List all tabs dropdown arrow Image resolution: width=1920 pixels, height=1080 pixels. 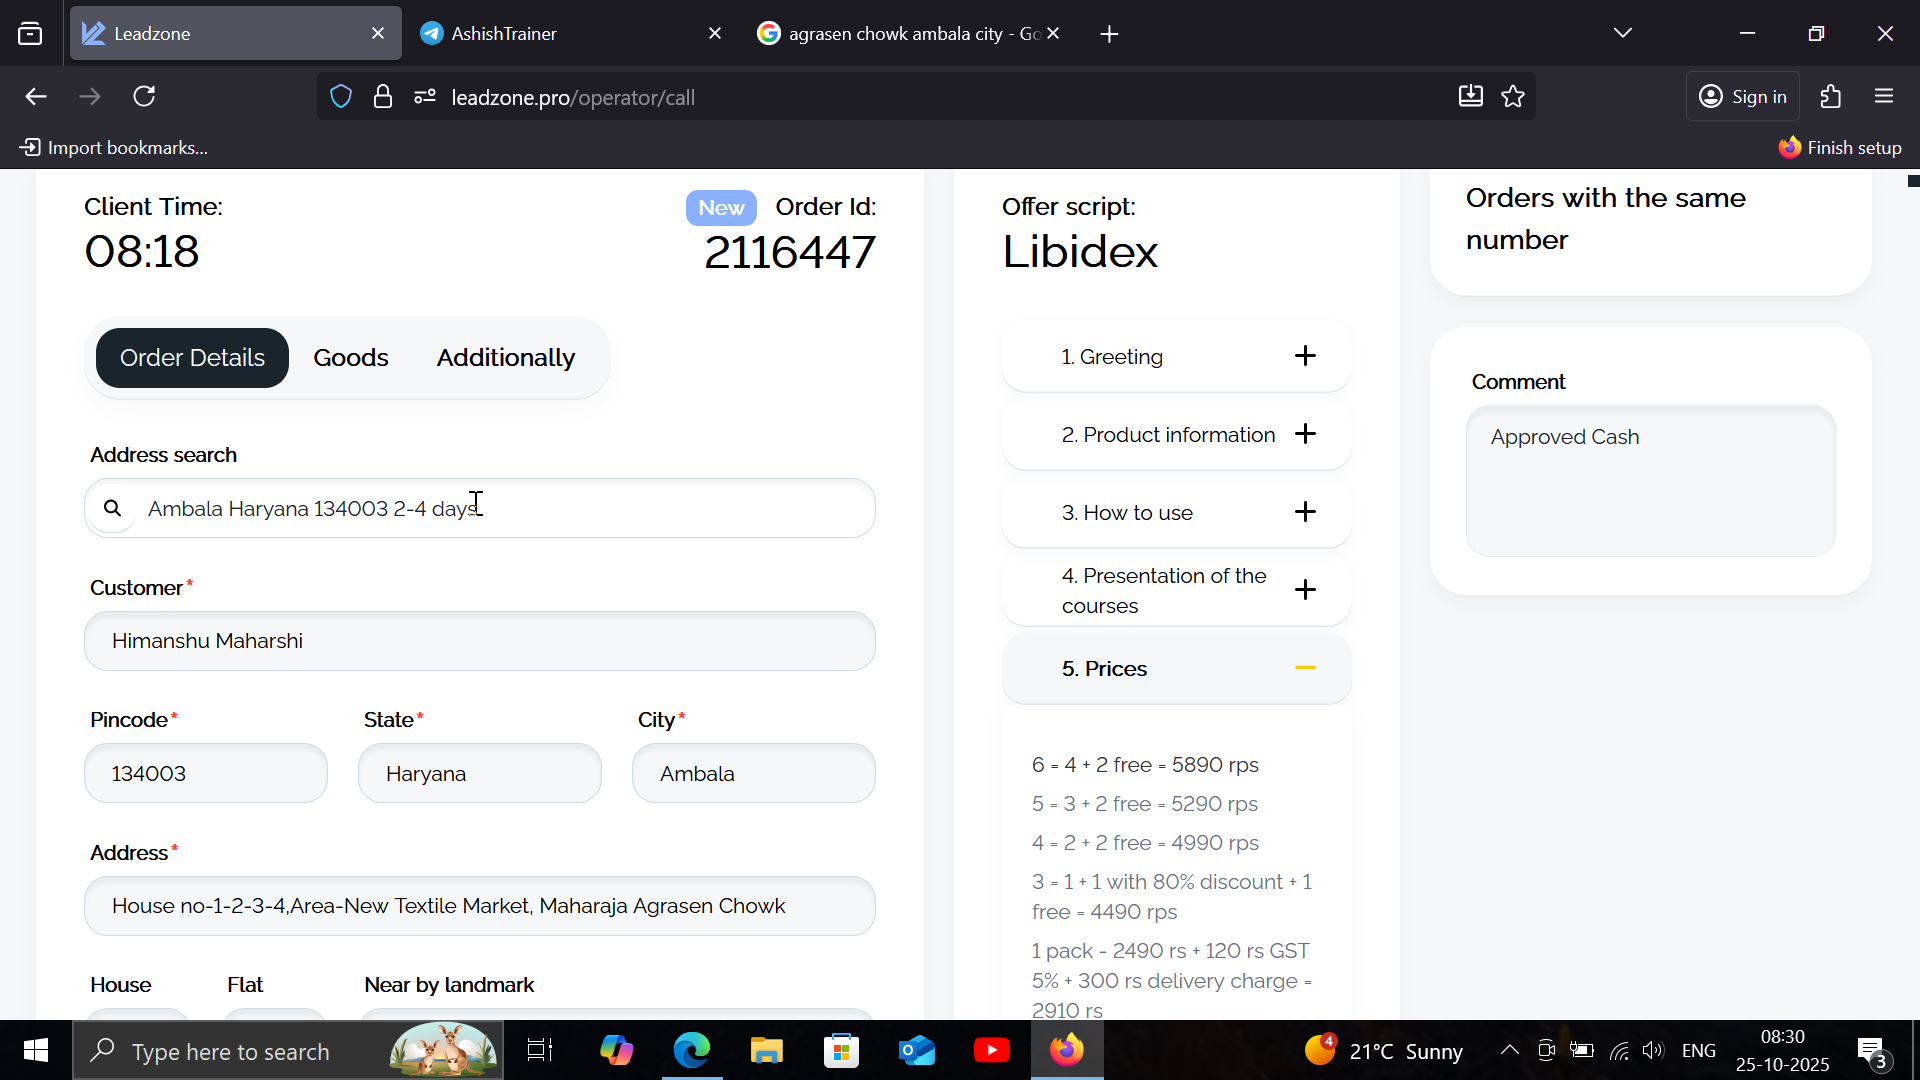(x=1622, y=33)
